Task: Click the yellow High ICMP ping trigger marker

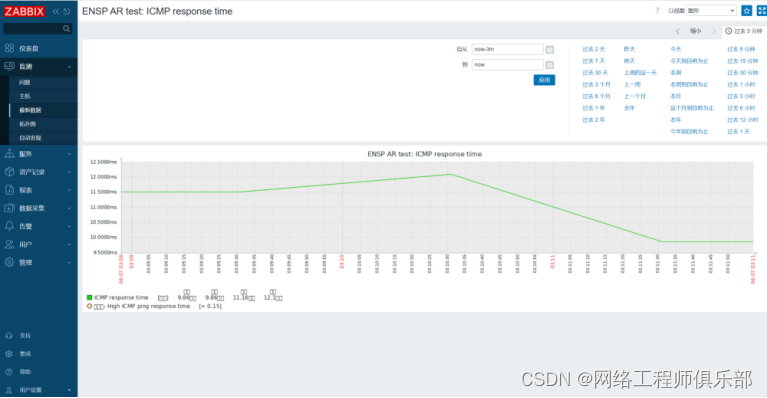Action: 89,306
